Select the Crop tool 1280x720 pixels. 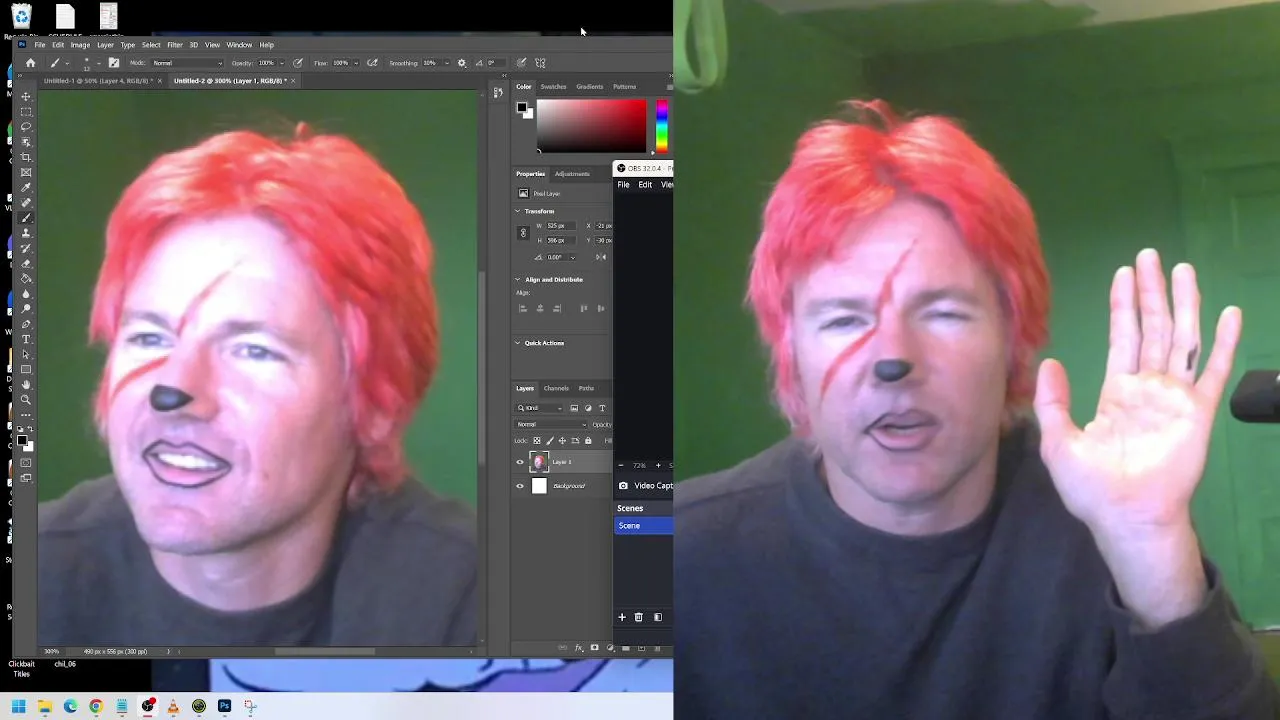(x=26, y=157)
